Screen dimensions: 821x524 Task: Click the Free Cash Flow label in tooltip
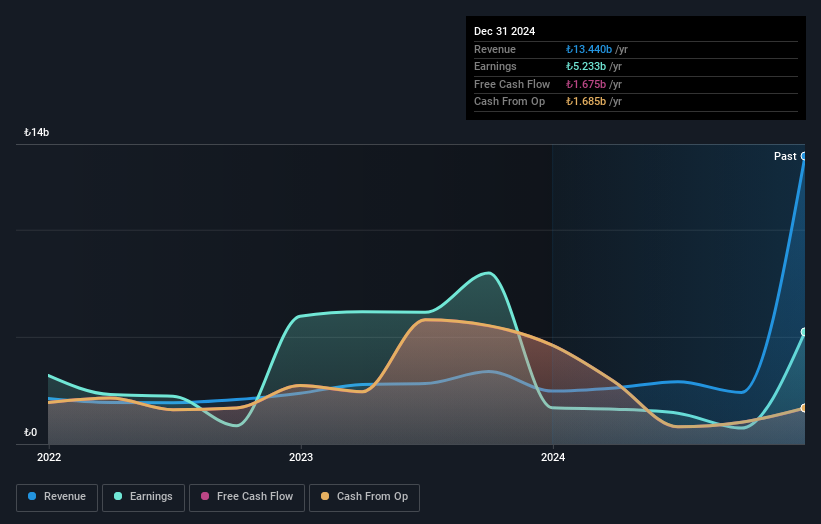[512, 84]
